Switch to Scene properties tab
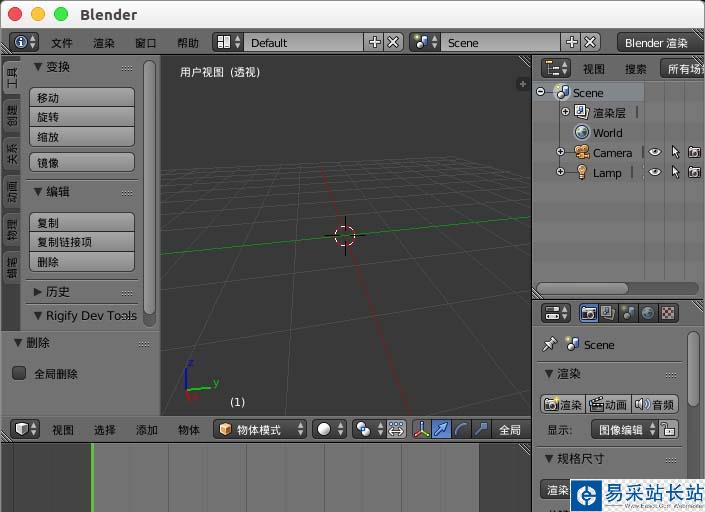The image size is (705, 512). pyautogui.click(x=628, y=313)
